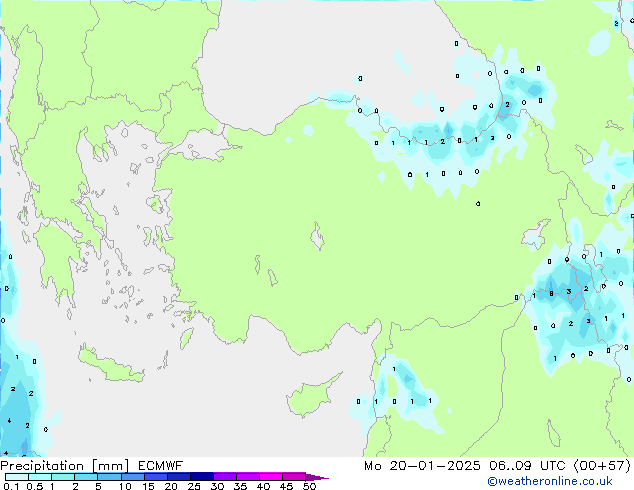634x490 pixels.
Task: Click the 40 legend scale label
Action: coord(264,486)
